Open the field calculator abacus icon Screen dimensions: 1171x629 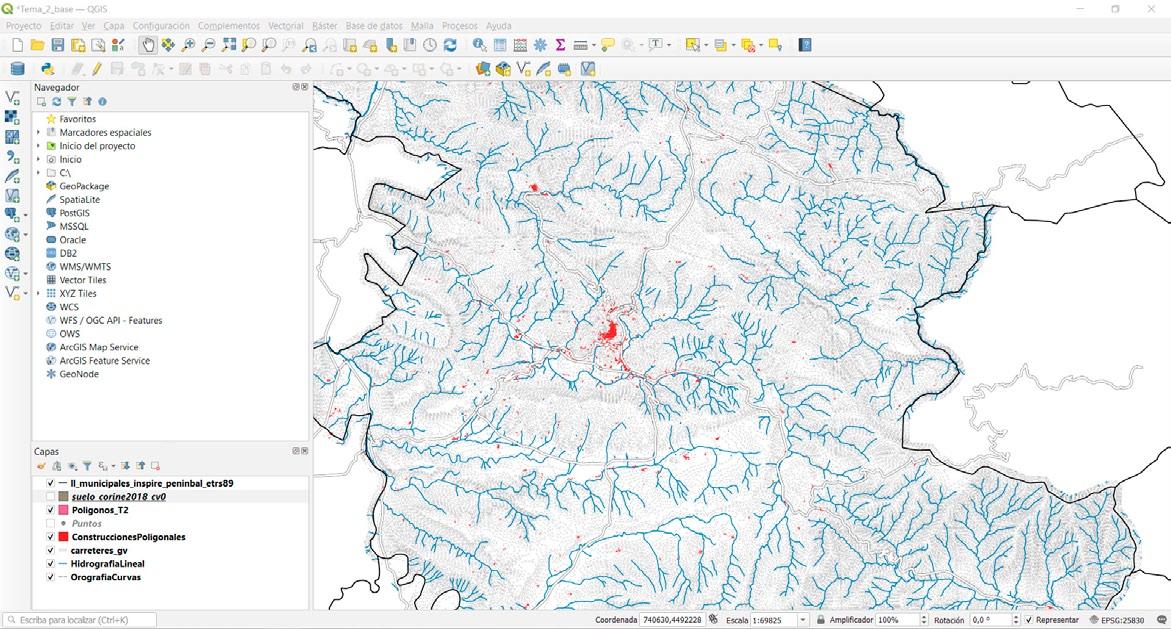tap(520, 45)
